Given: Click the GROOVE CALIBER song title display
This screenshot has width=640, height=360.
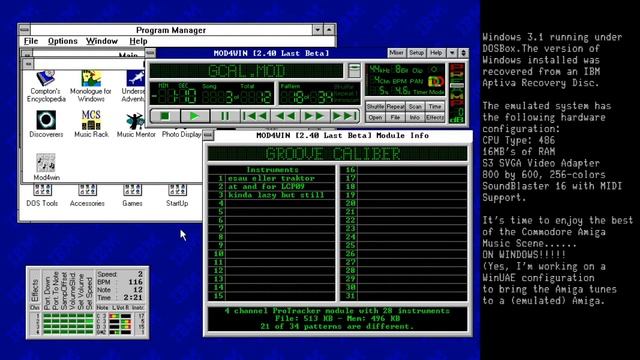Looking at the screenshot, I should [x=337, y=154].
